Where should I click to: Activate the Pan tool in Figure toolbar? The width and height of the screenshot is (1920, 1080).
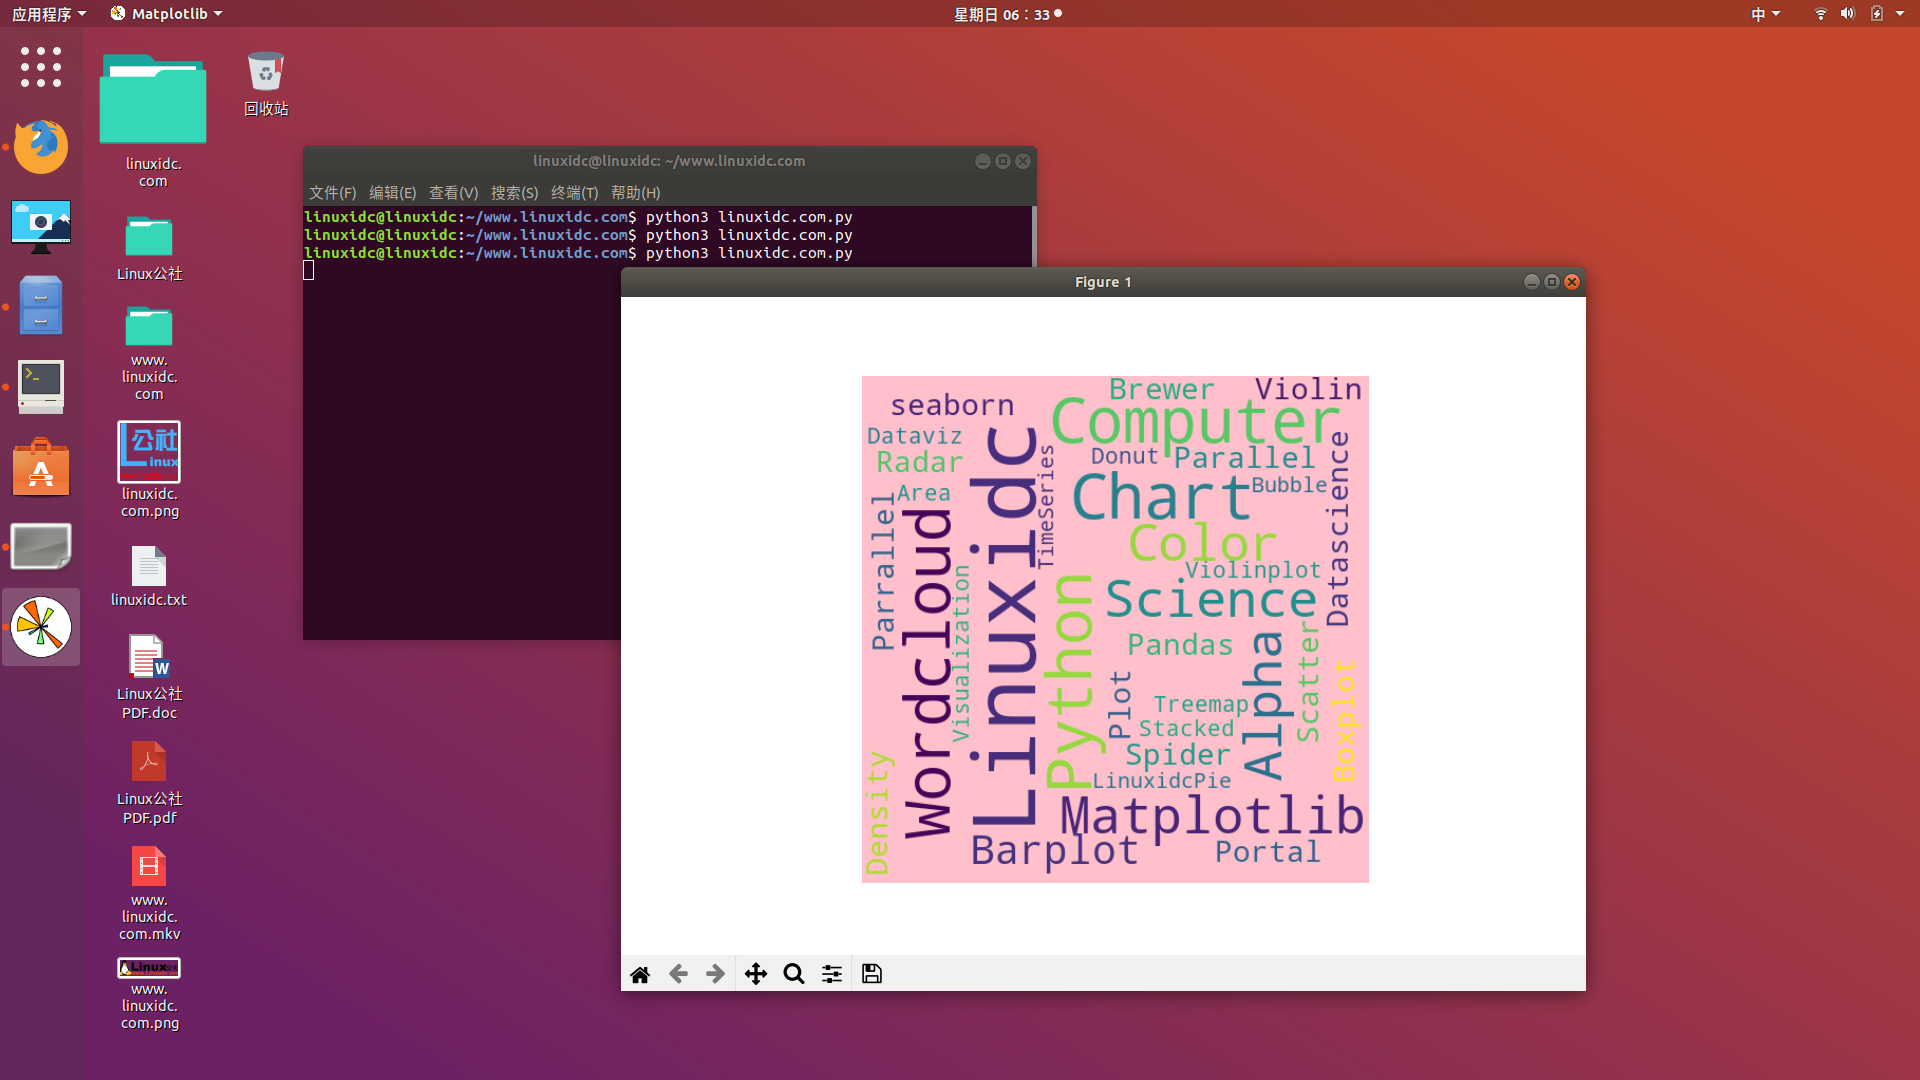coord(756,974)
